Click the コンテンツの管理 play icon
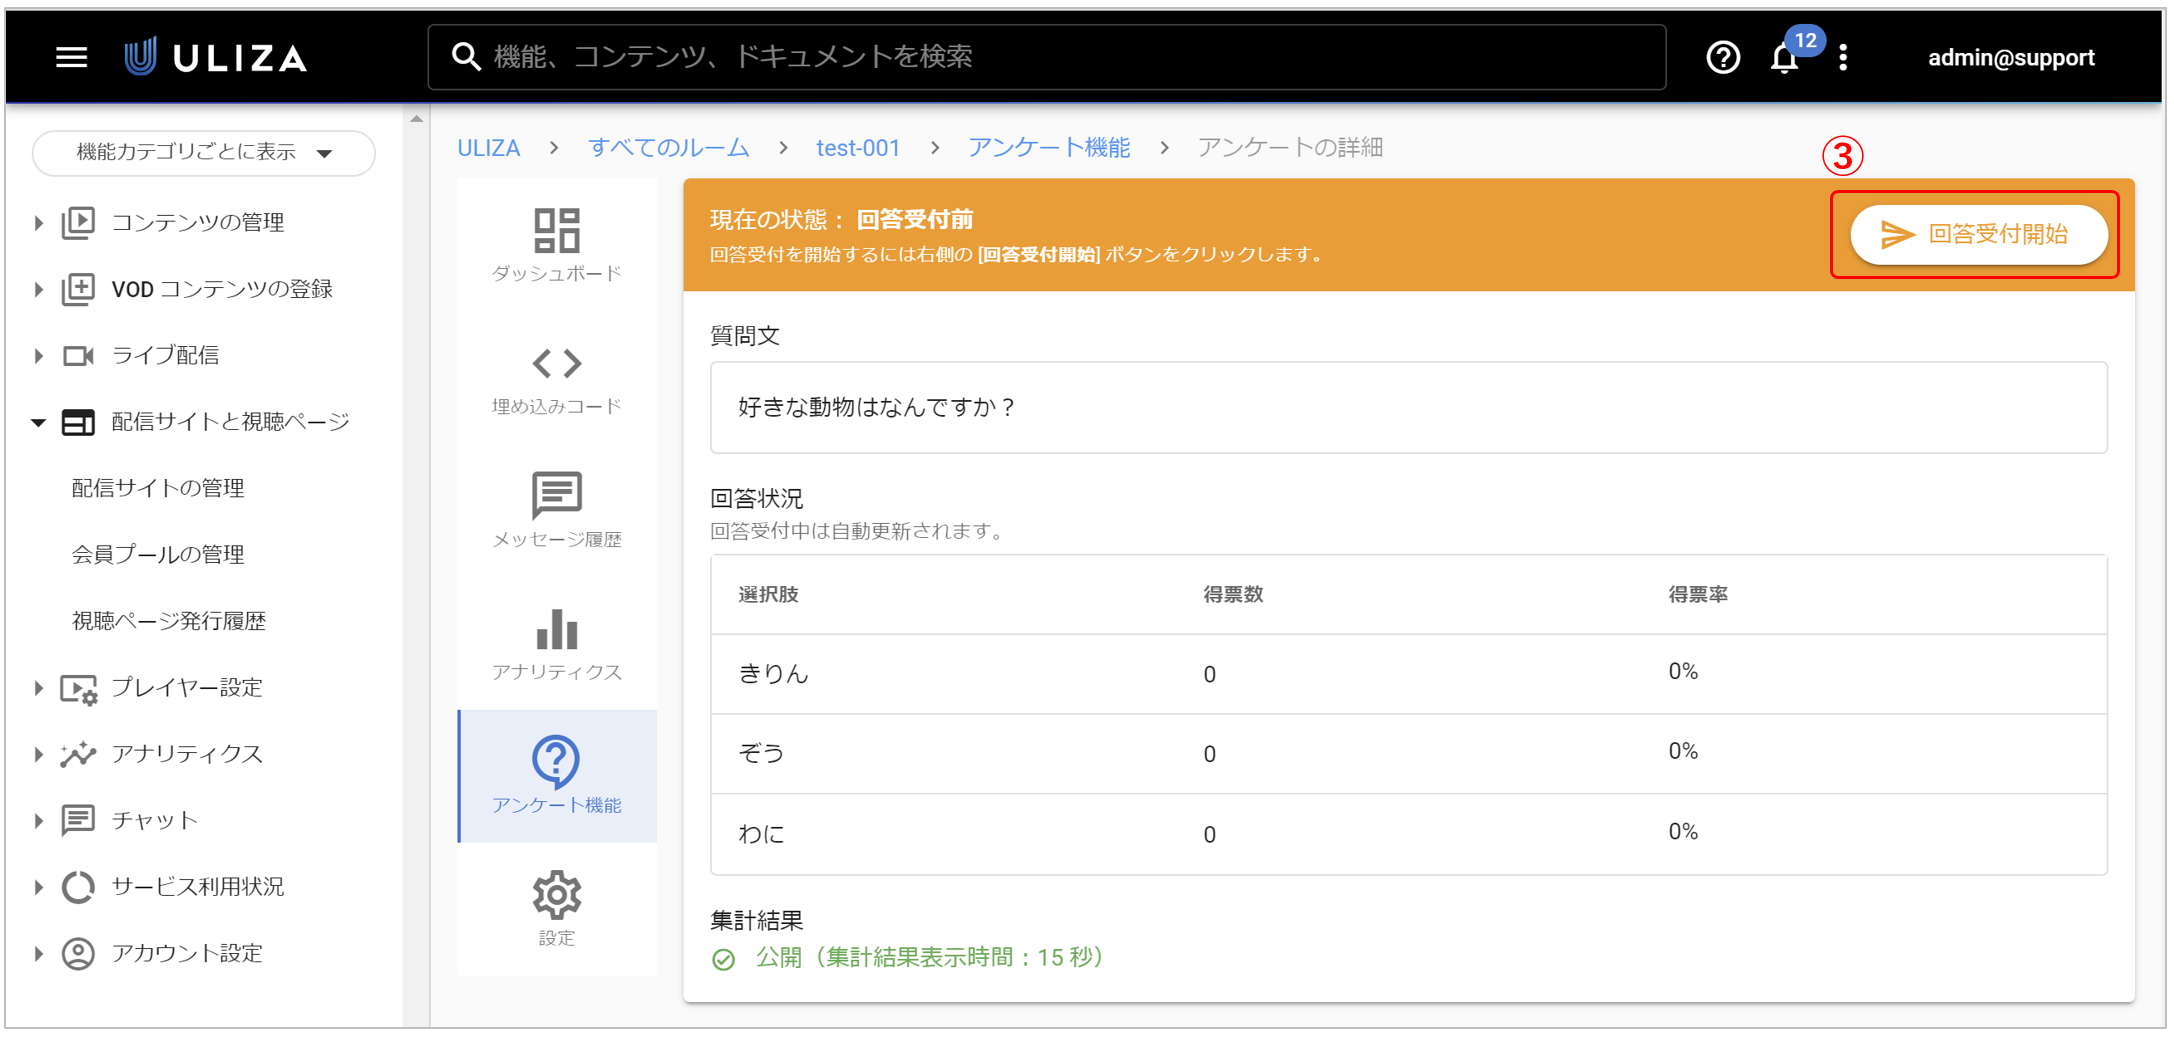Screen dimensions: 2174x1038 pos(78,222)
